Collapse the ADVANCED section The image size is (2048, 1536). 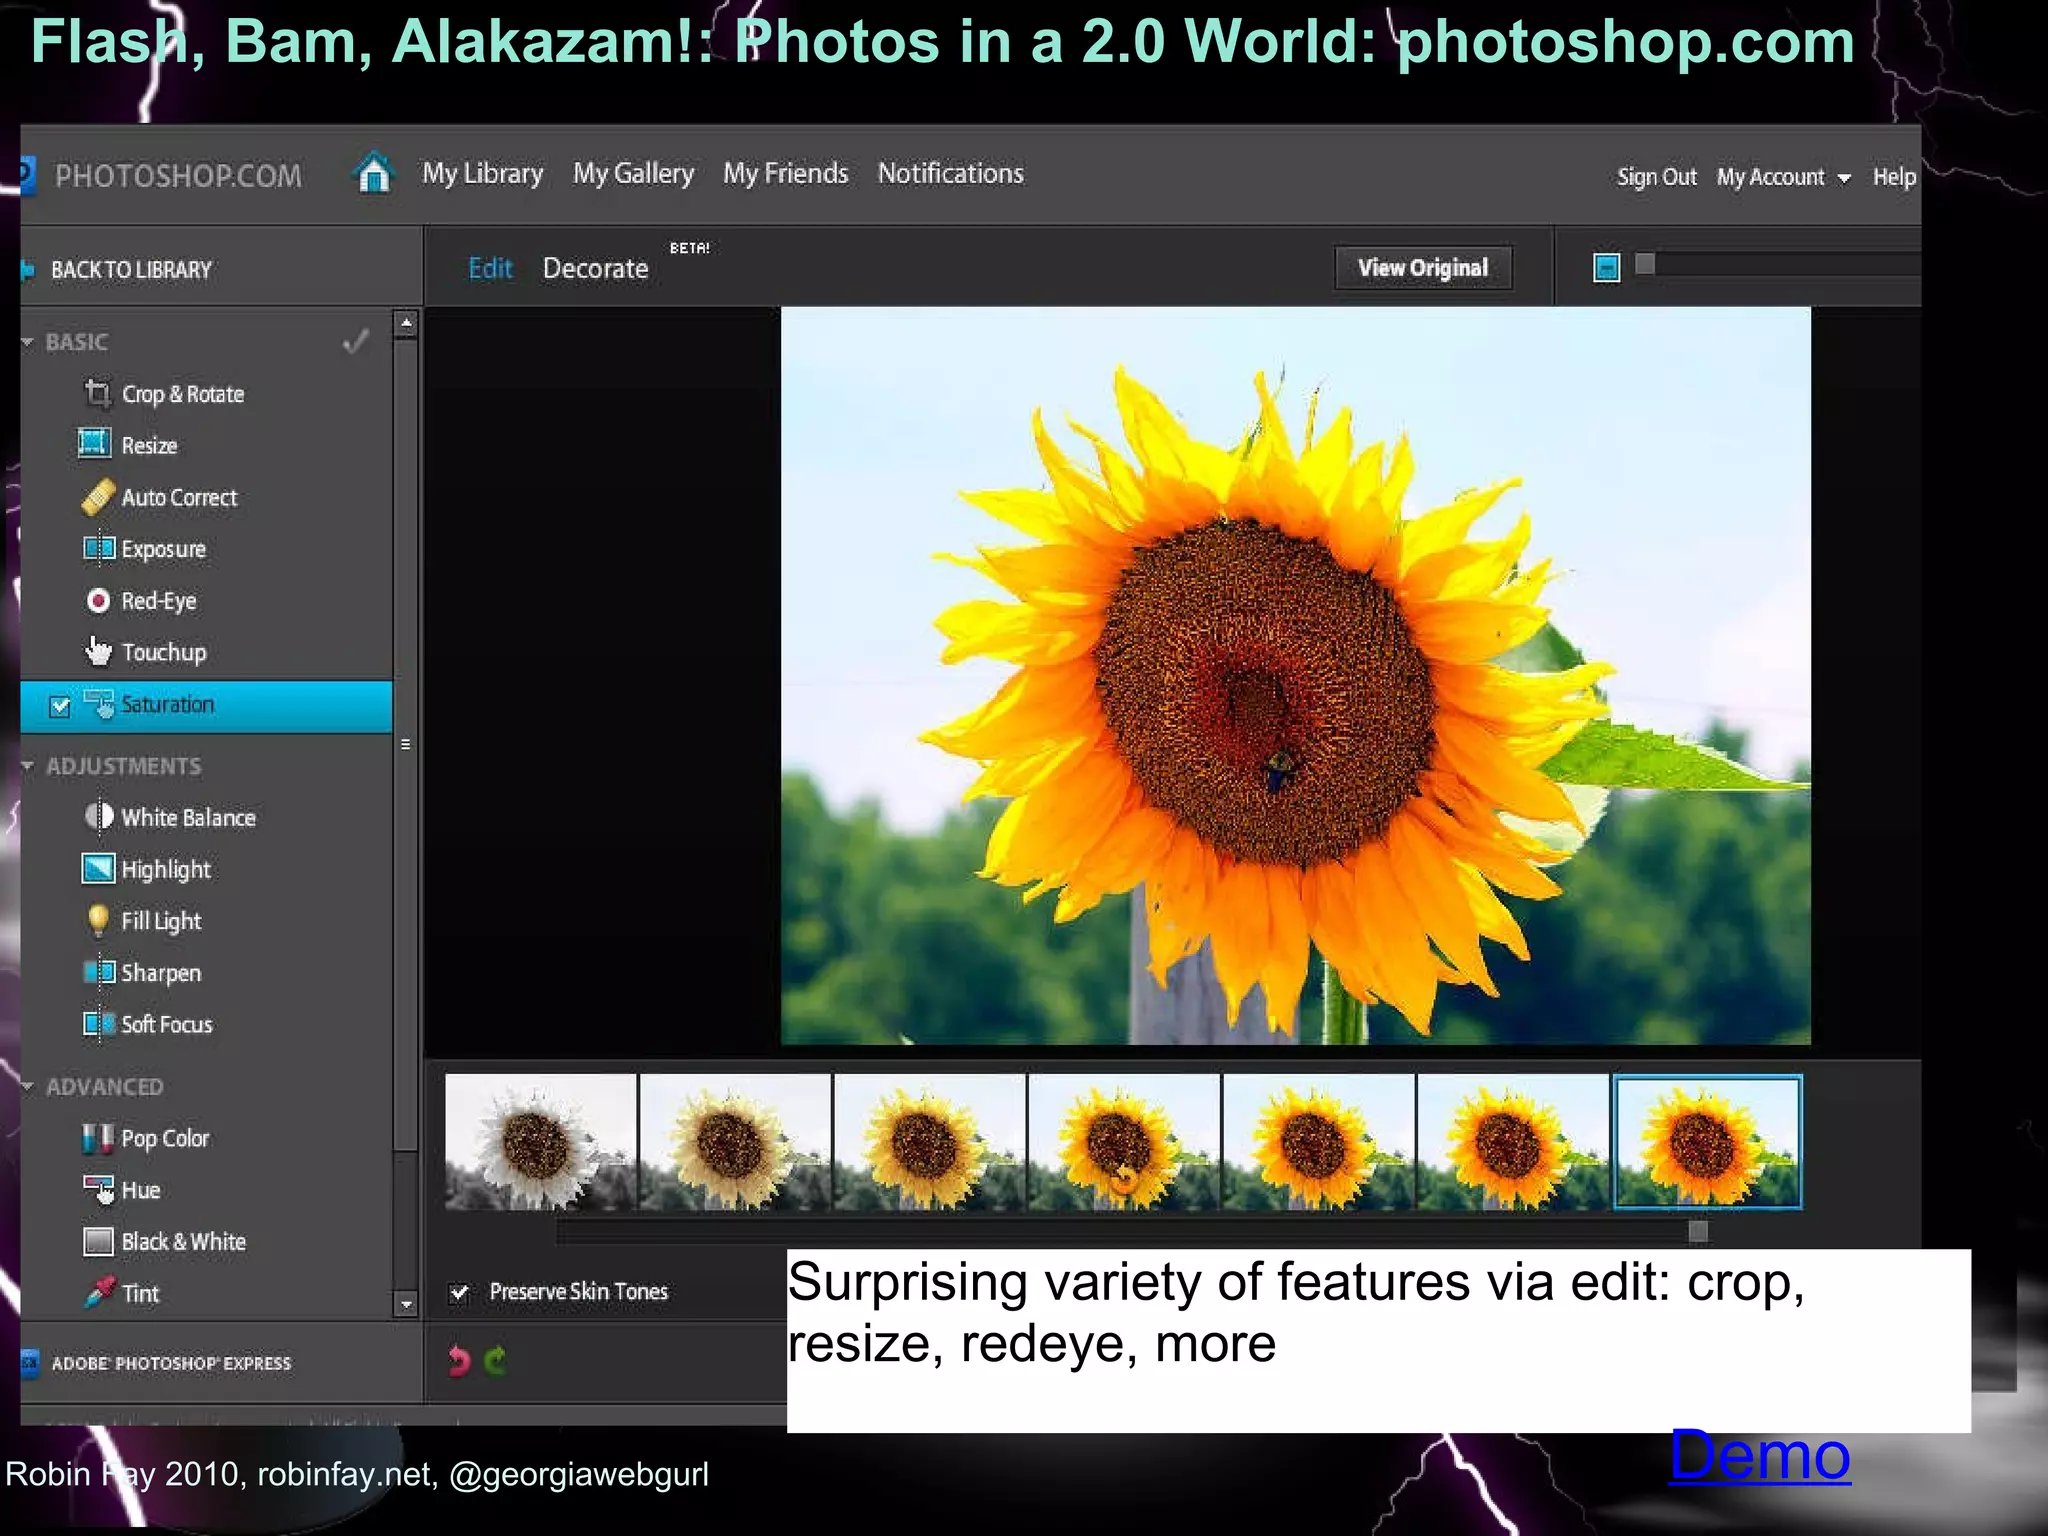pyautogui.click(x=28, y=1087)
